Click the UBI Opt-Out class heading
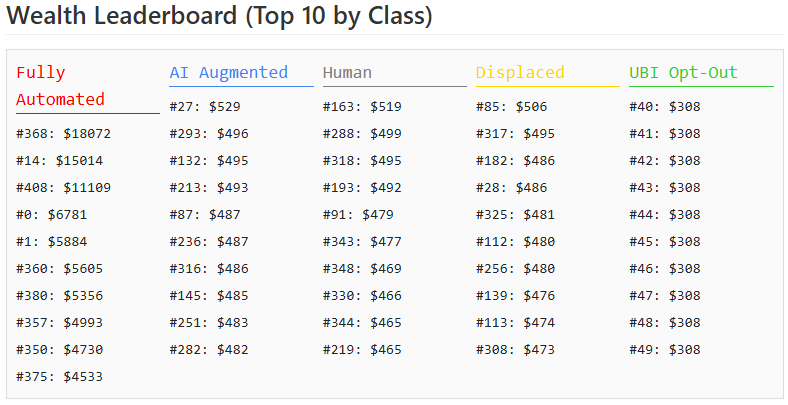 (x=683, y=73)
